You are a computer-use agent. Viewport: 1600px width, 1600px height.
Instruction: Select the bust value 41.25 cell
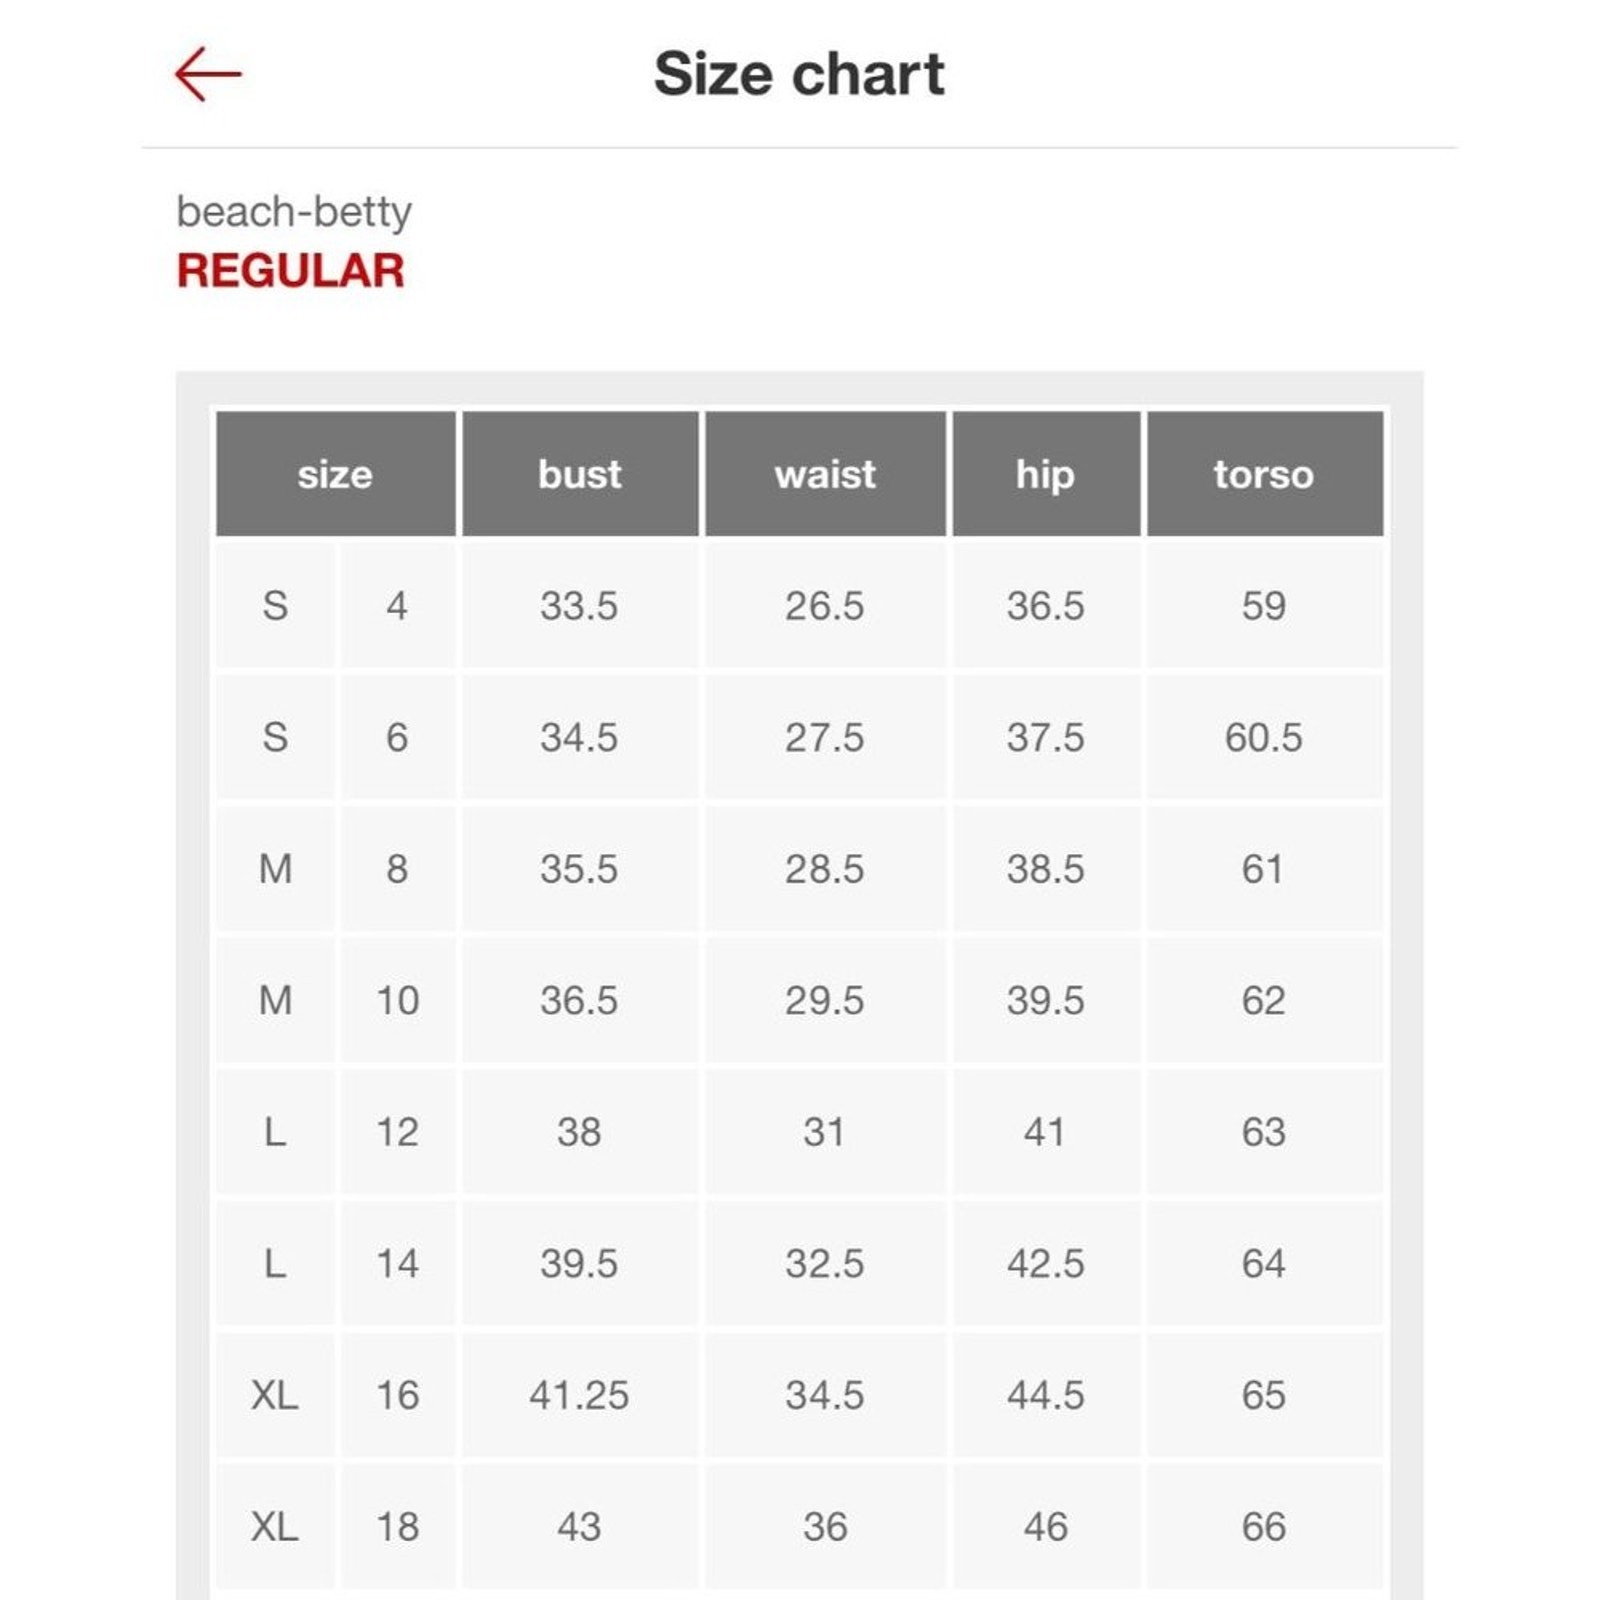click(x=580, y=1395)
